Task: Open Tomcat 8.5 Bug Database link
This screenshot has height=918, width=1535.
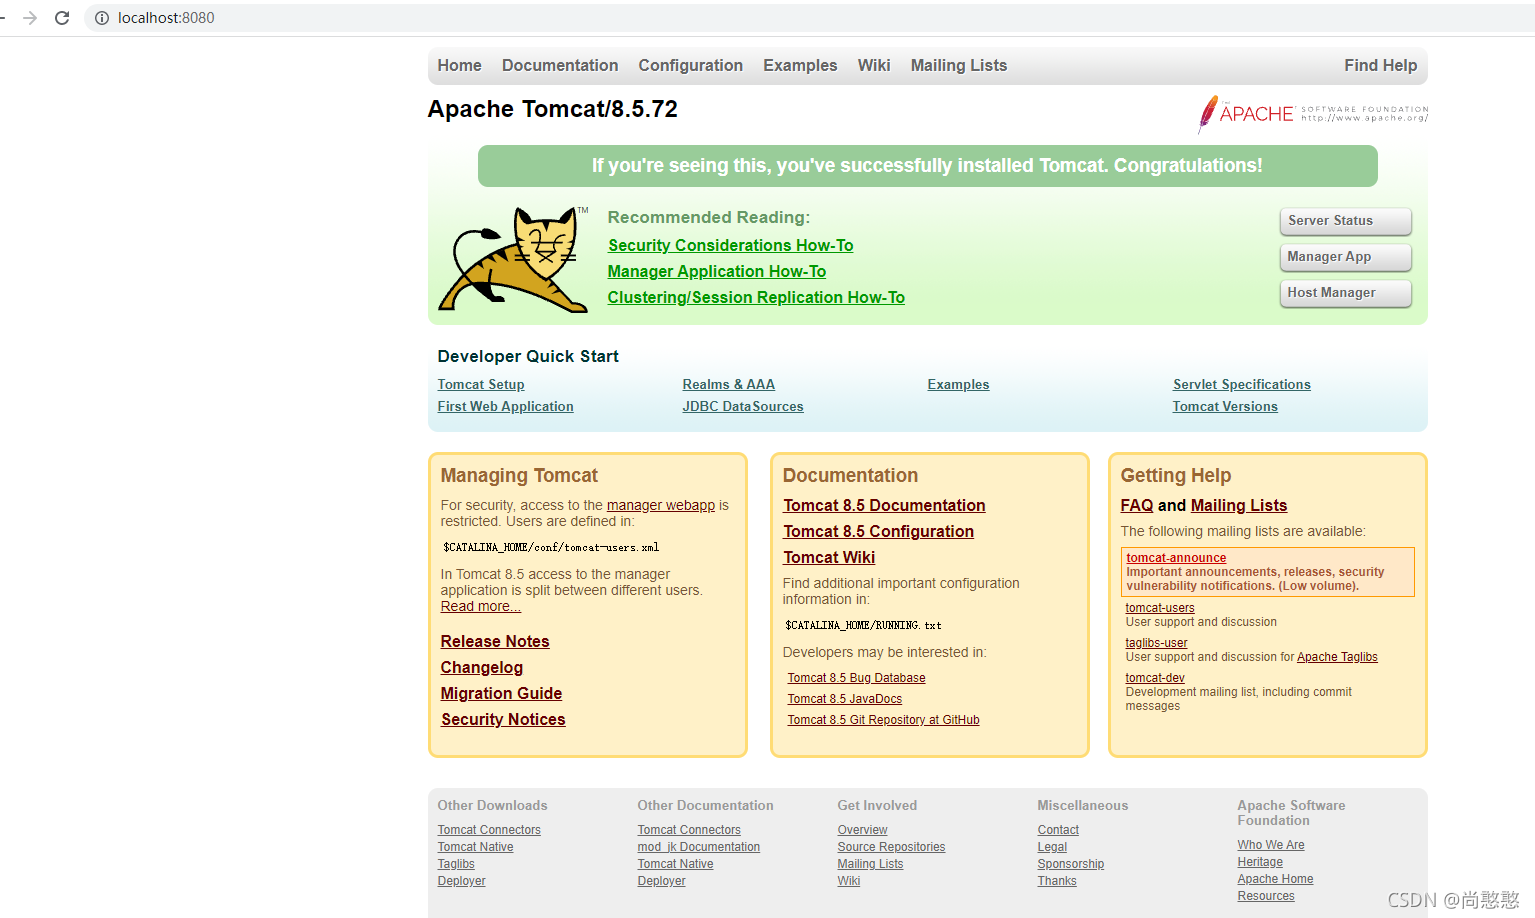Action: click(x=856, y=678)
